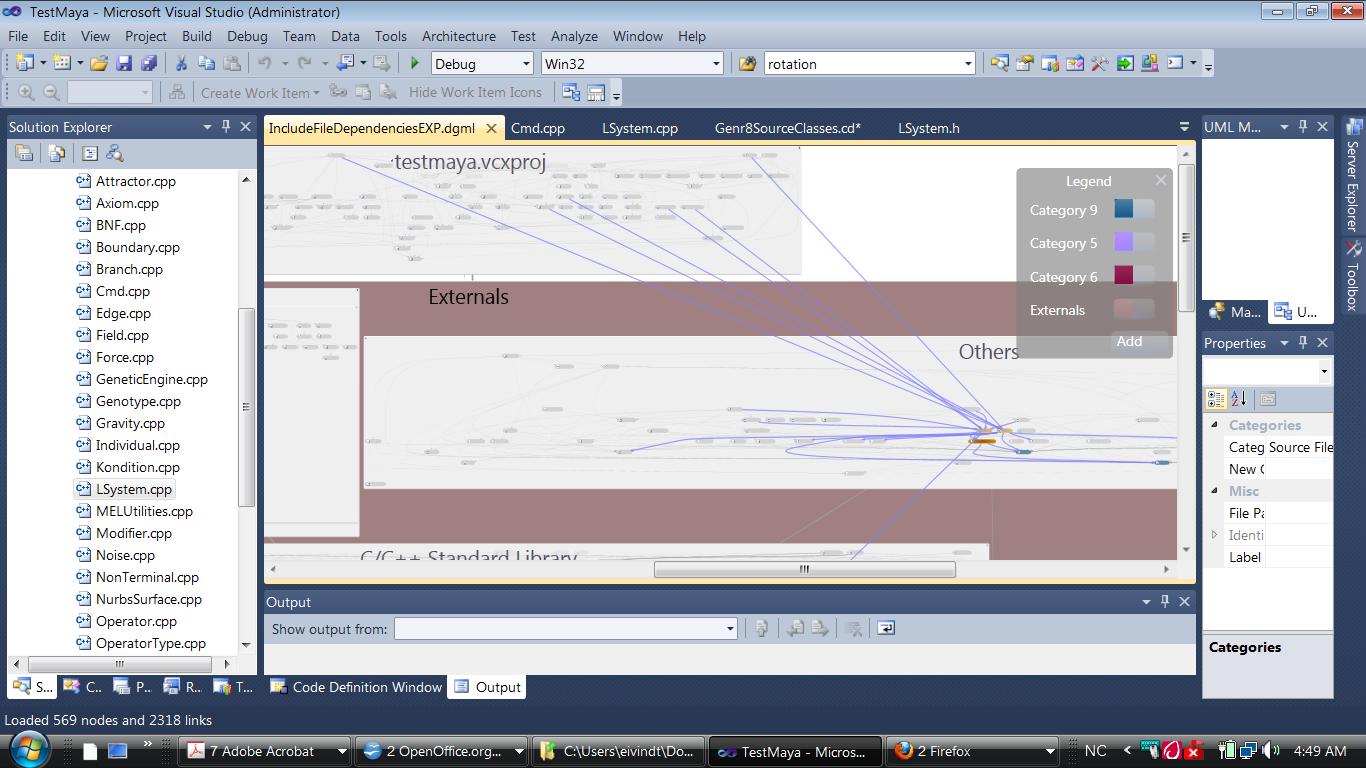Switch to the Cmd.cpp tab
Viewport: 1366px width, 768px height.
click(538, 128)
